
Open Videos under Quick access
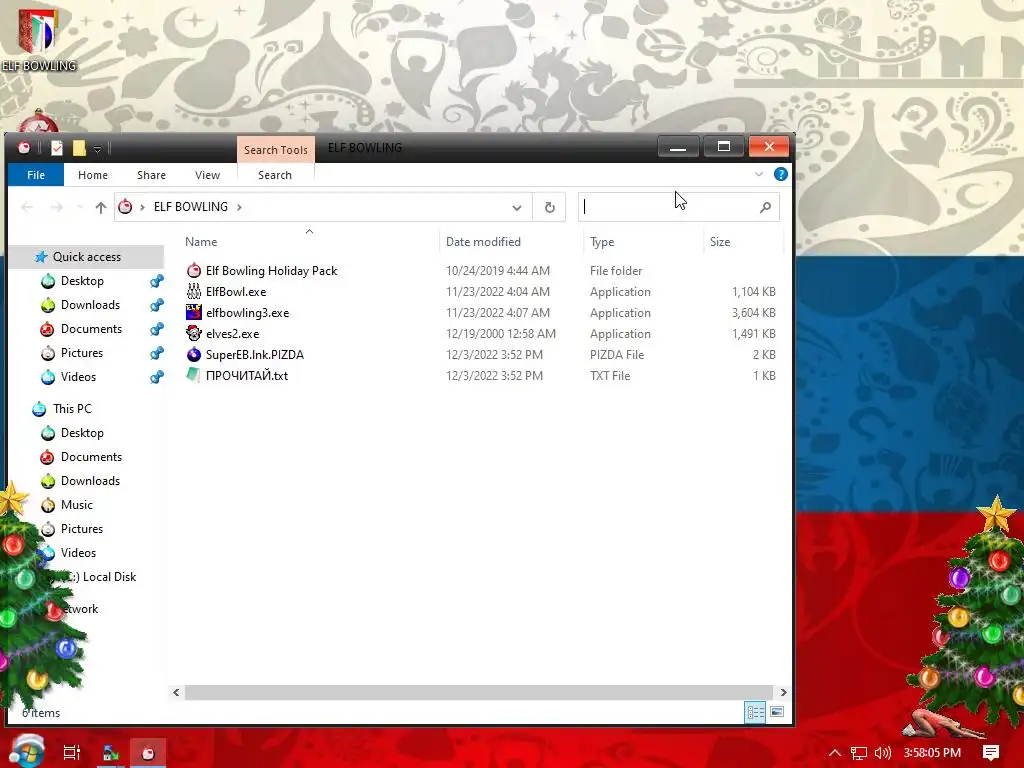[x=78, y=377]
